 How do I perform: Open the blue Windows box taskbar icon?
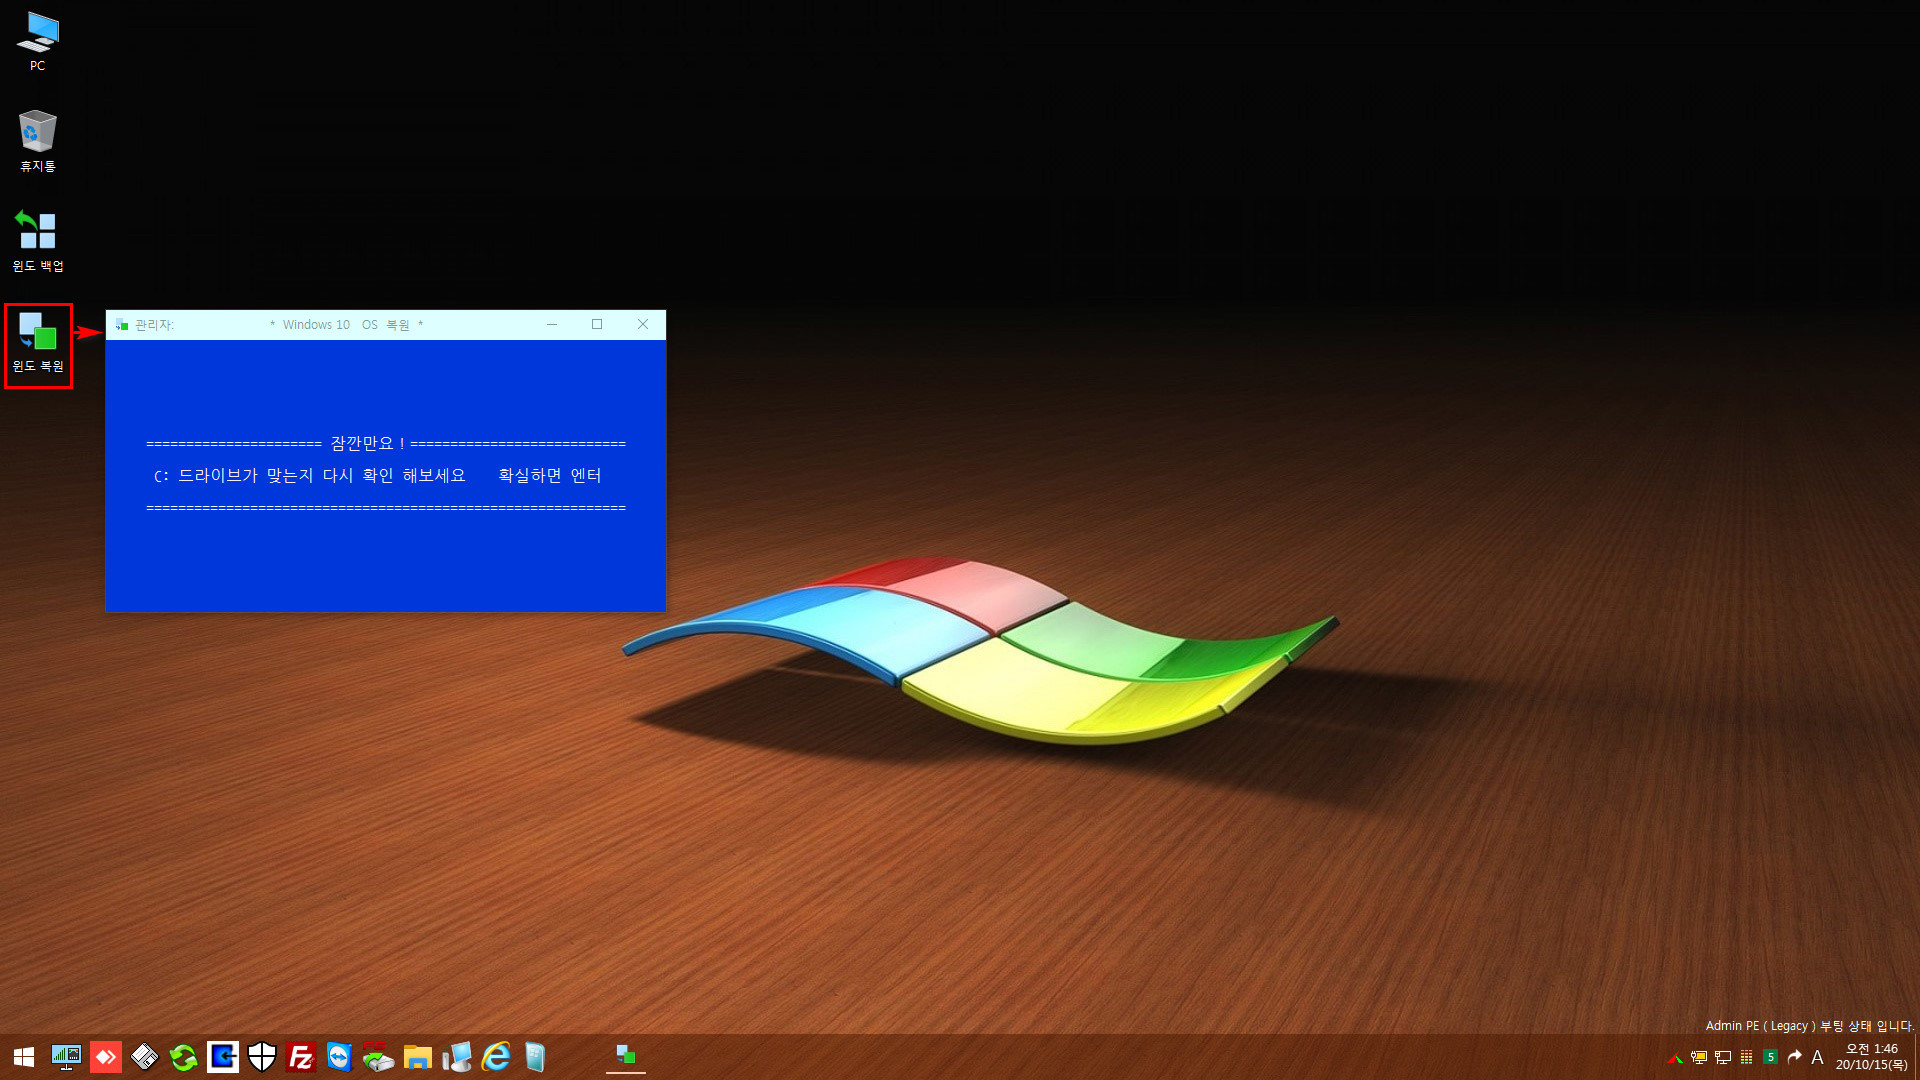tap(535, 1057)
